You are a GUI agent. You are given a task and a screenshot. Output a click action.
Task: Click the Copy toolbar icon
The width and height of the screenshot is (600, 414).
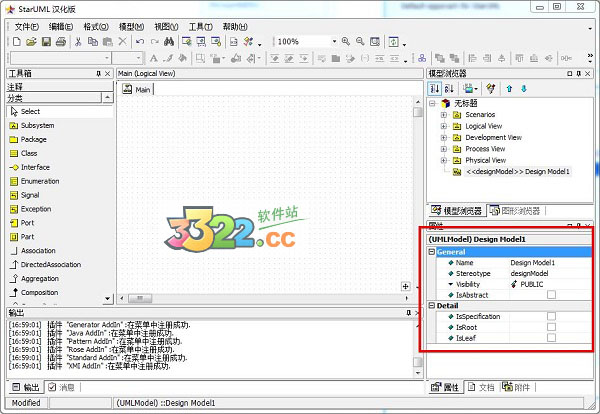[x=93, y=42]
